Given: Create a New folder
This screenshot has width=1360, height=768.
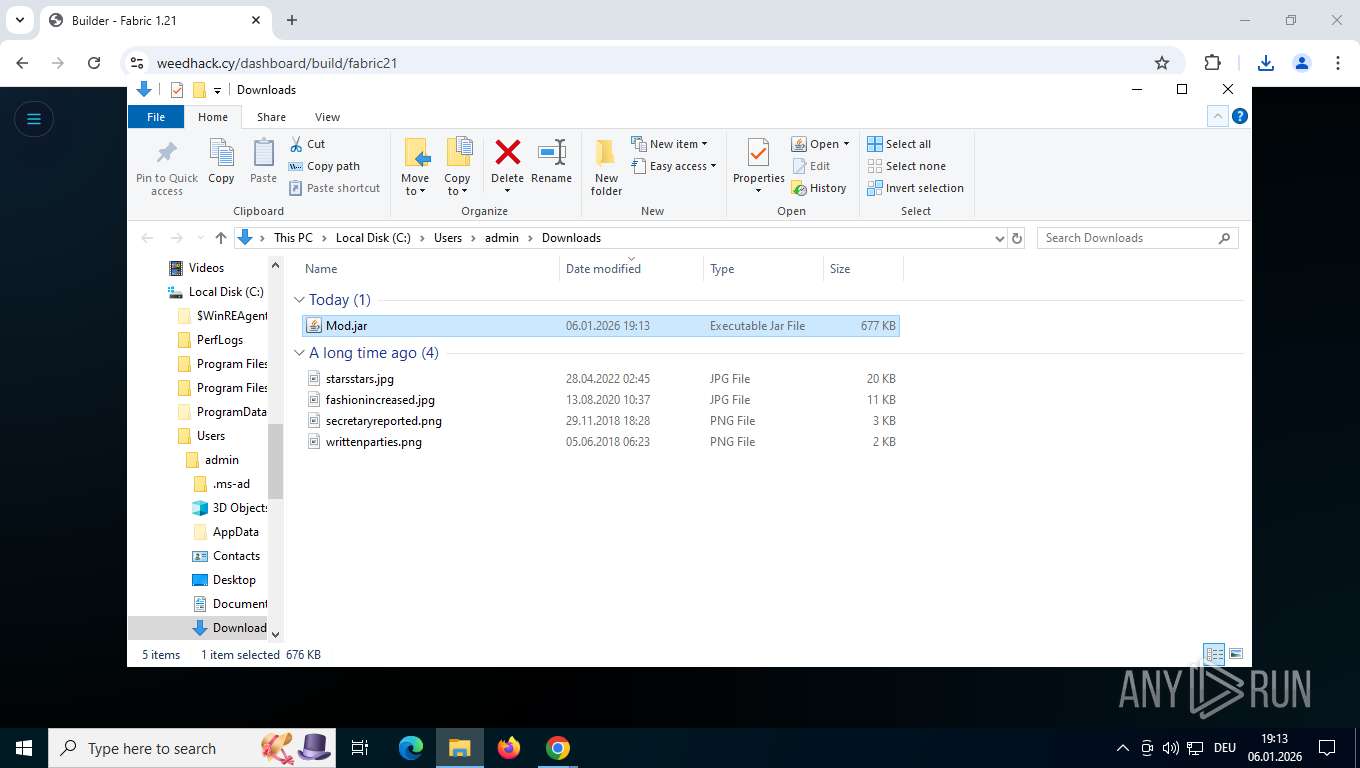Looking at the screenshot, I should coord(606,167).
